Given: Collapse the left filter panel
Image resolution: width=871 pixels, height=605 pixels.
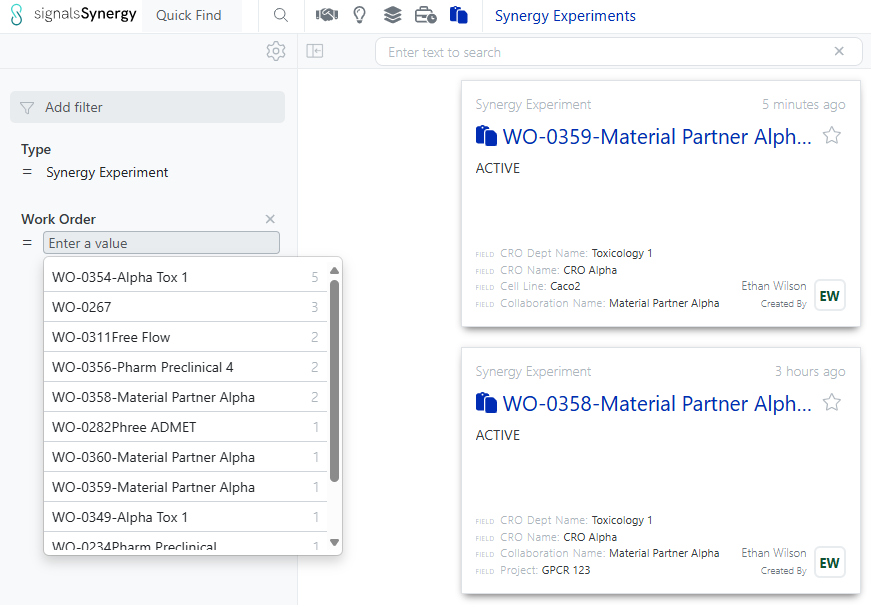Looking at the screenshot, I should click(314, 51).
